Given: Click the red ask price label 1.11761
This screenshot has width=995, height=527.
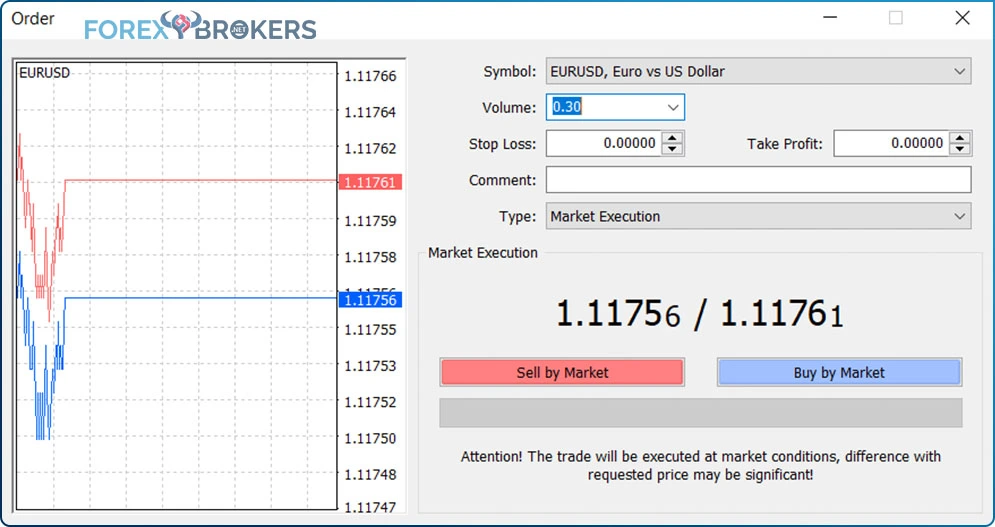Looking at the screenshot, I should pos(371,182).
